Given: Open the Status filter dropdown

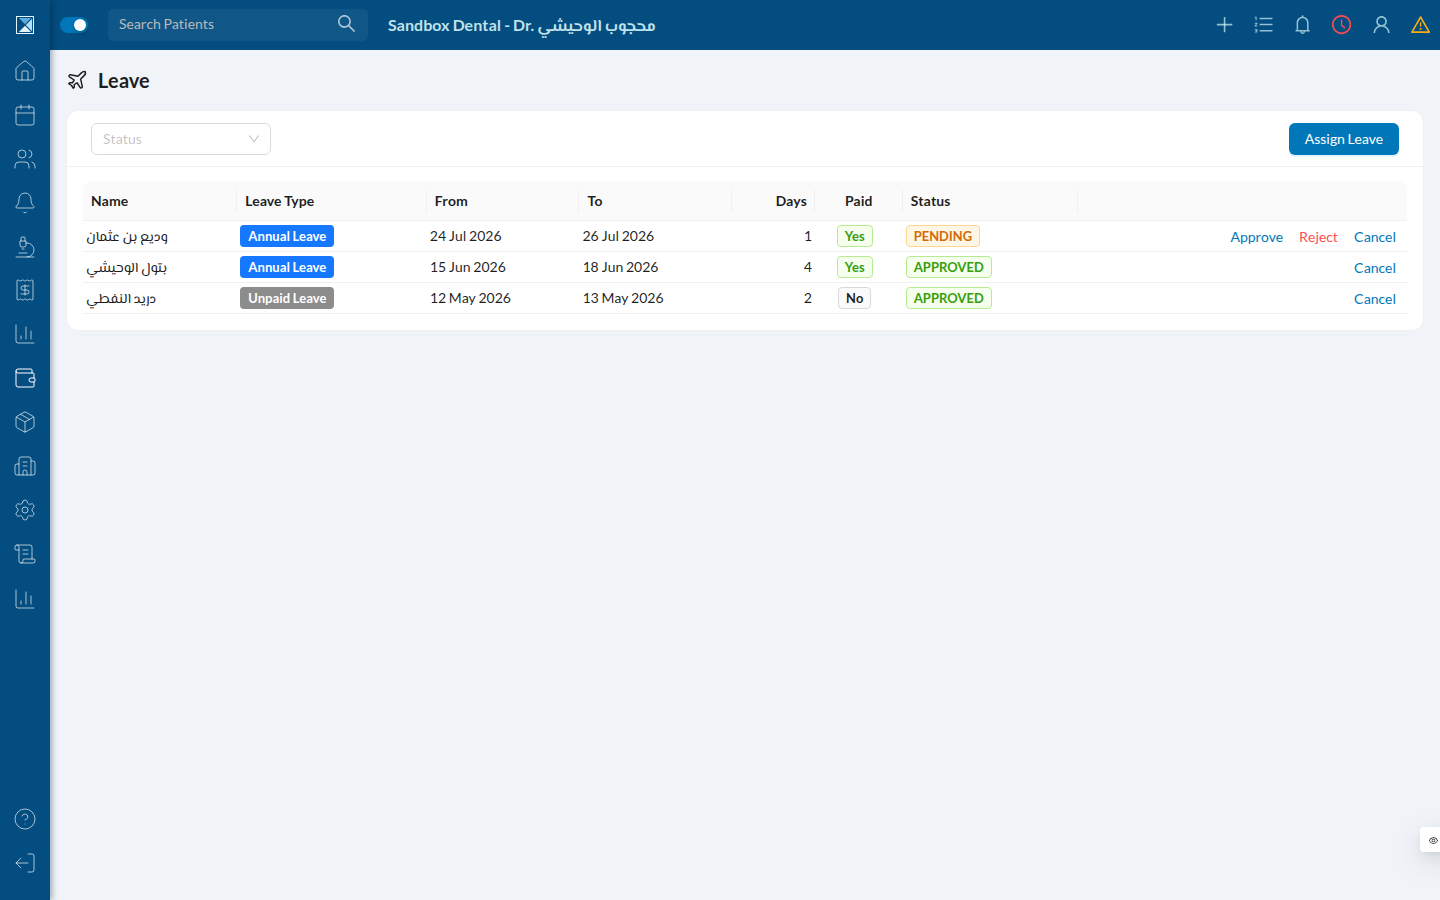Looking at the screenshot, I should point(181,139).
